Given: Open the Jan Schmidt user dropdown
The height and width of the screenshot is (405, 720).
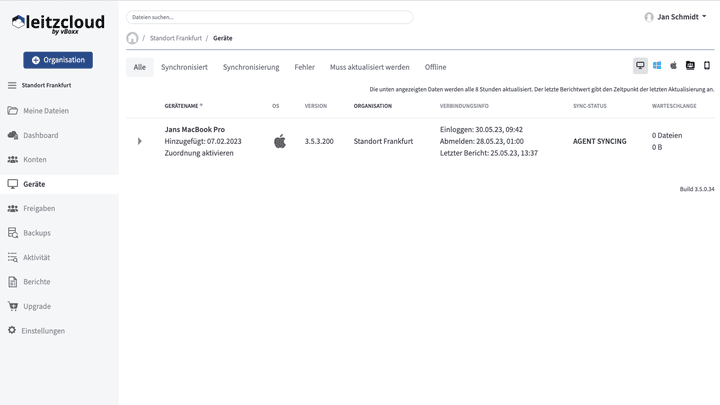Looking at the screenshot, I should [x=676, y=17].
